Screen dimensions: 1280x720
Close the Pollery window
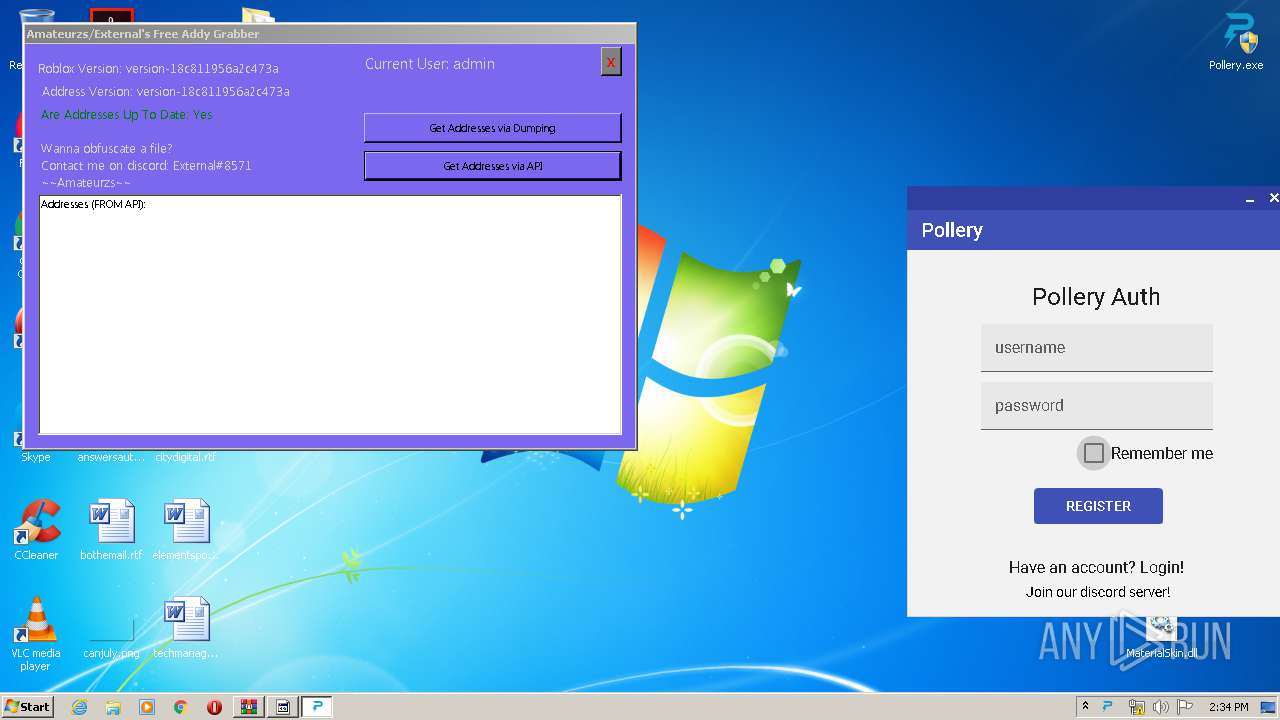(x=1273, y=198)
